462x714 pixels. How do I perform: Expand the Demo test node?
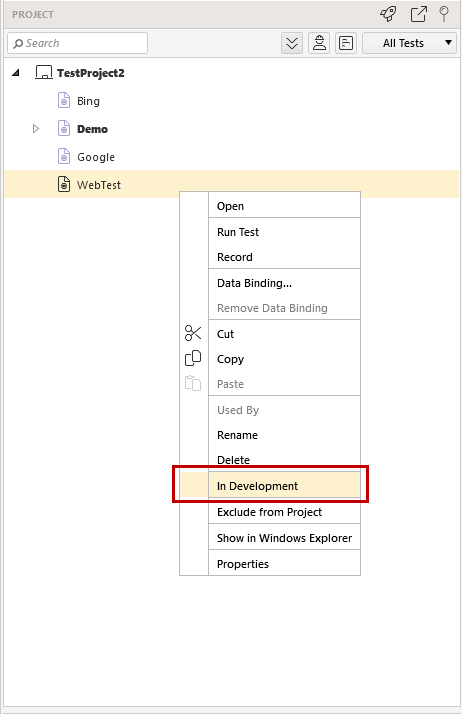click(x=36, y=129)
